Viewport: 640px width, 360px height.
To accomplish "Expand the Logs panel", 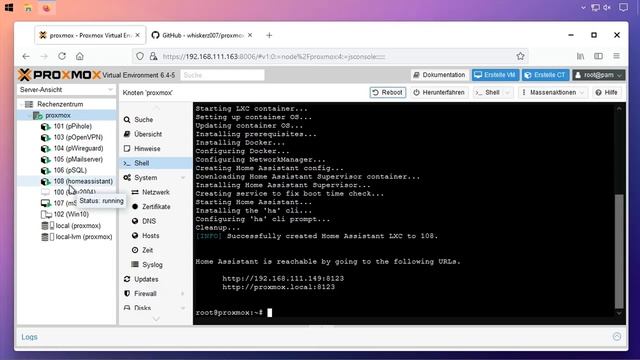I will (x=29, y=337).
